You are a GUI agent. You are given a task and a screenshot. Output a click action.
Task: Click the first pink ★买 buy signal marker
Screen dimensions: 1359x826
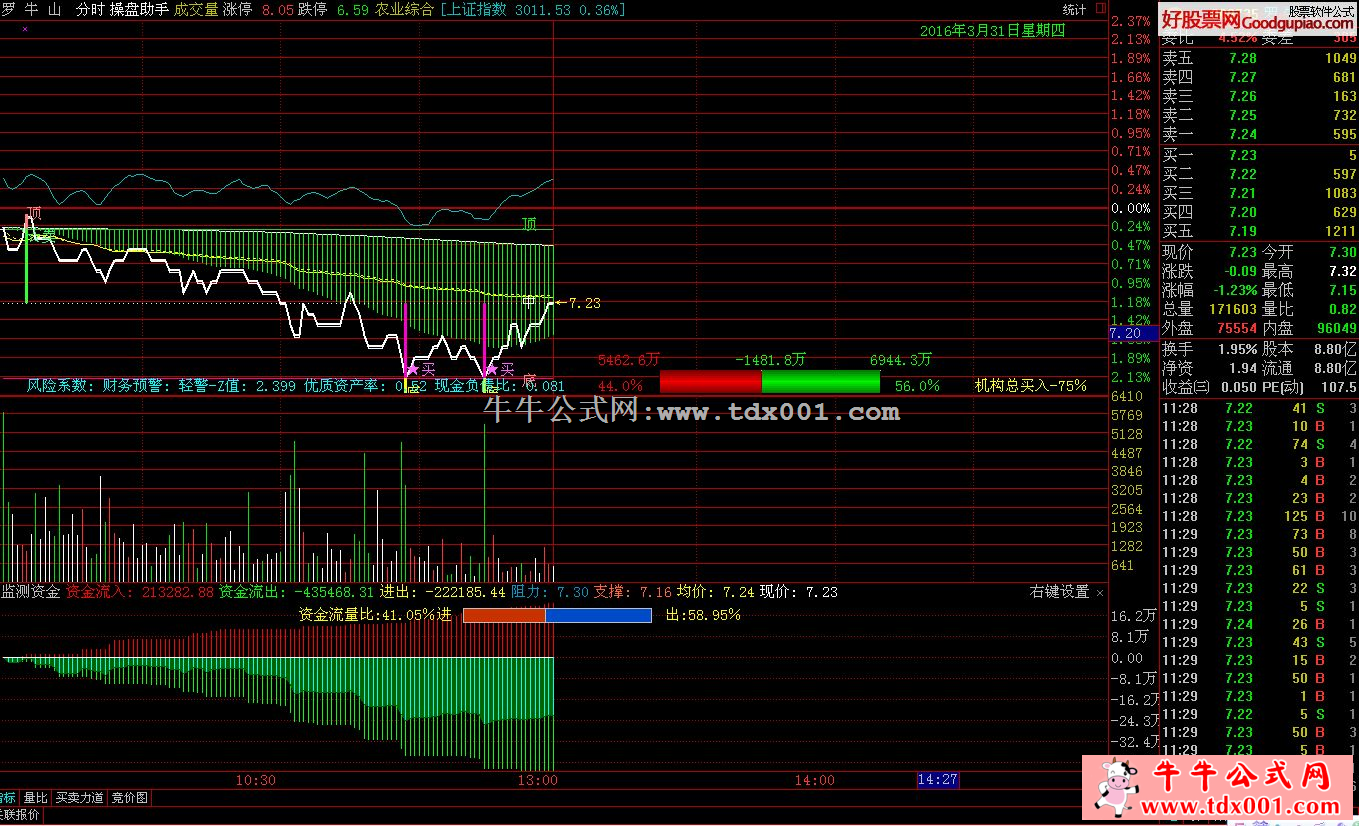point(420,370)
